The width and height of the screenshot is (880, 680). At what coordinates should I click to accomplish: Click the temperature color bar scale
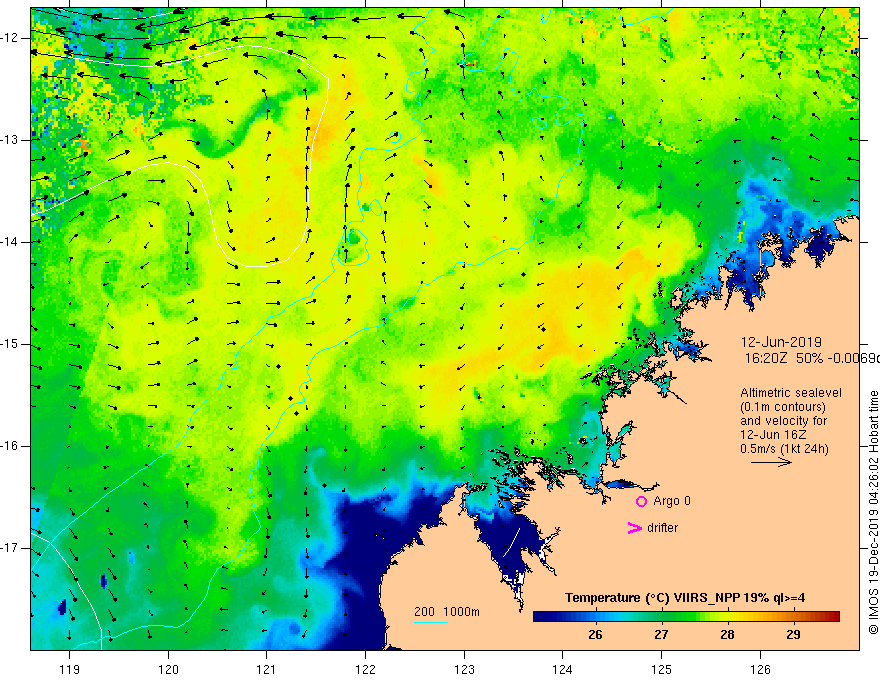pos(686,617)
